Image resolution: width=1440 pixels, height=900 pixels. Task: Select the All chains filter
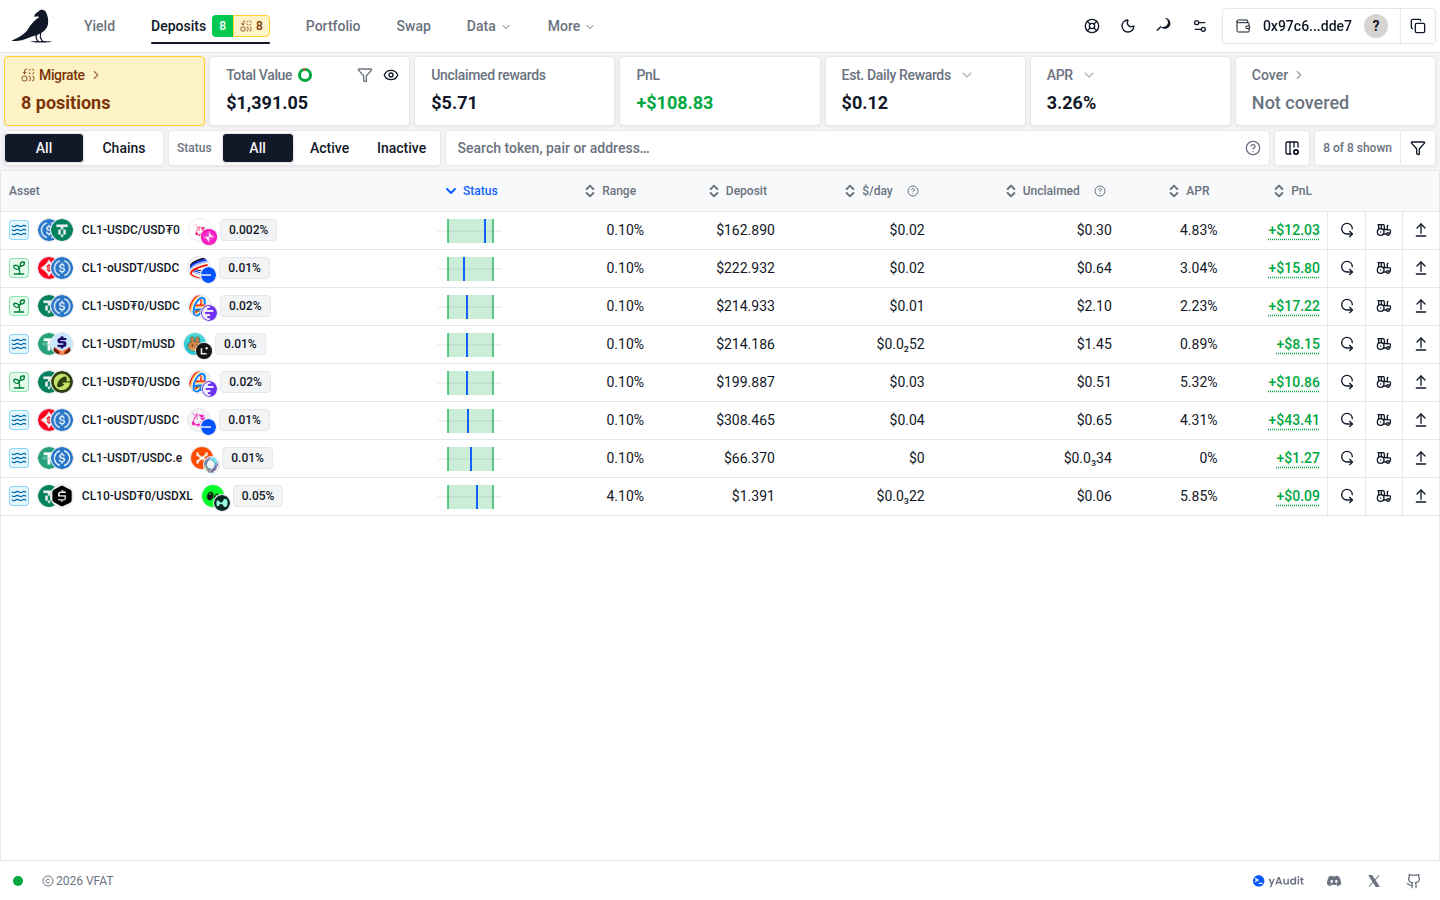tap(44, 148)
